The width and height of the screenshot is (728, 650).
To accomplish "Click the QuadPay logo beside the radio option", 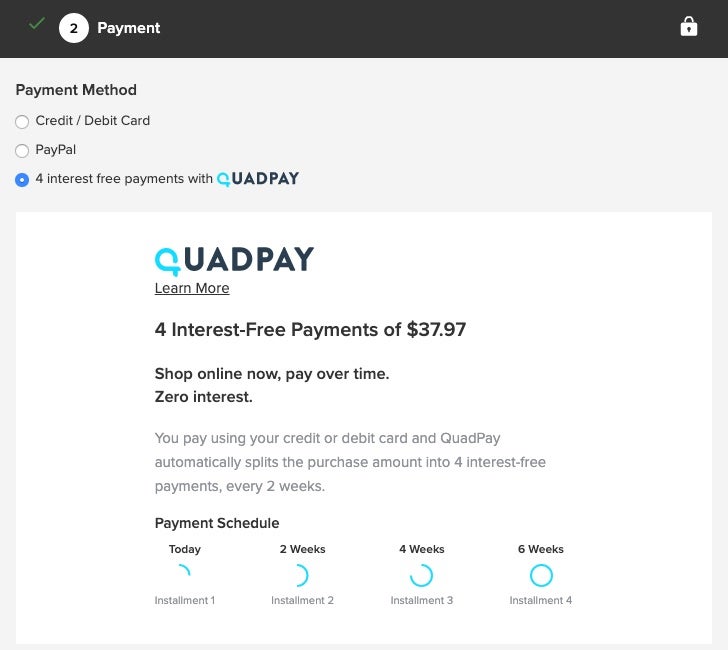I will point(258,179).
